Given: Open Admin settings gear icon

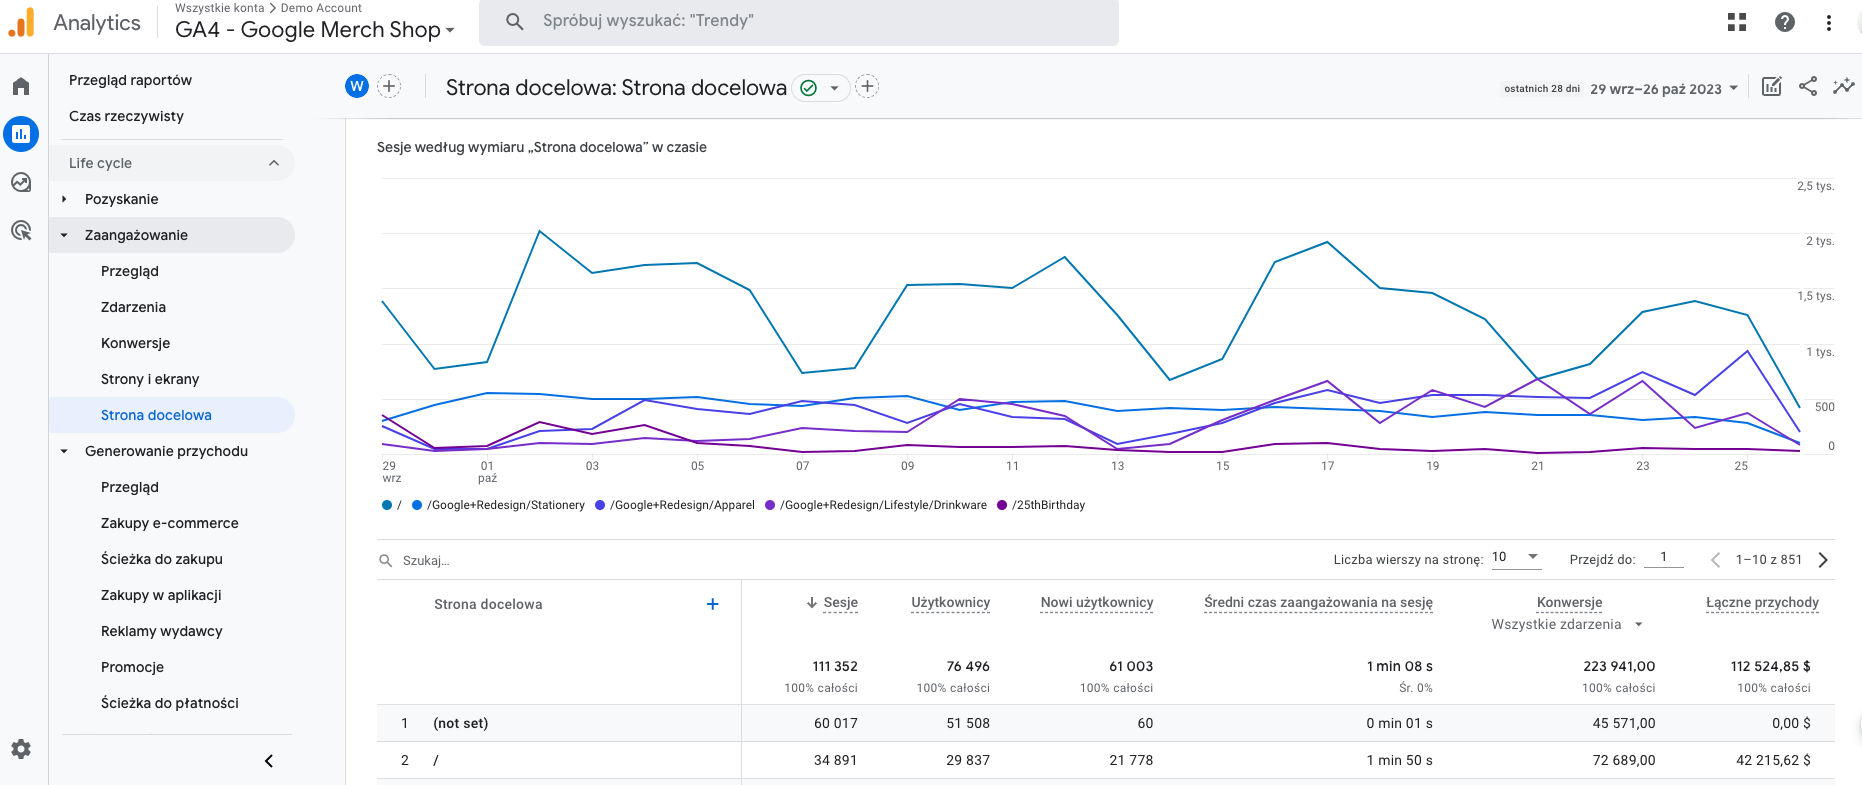Looking at the screenshot, I should click(x=21, y=749).
